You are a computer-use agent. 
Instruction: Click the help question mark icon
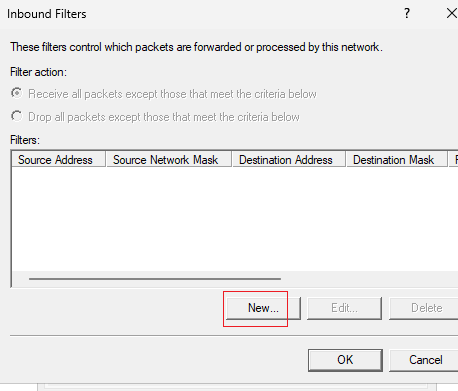(407, 14)
